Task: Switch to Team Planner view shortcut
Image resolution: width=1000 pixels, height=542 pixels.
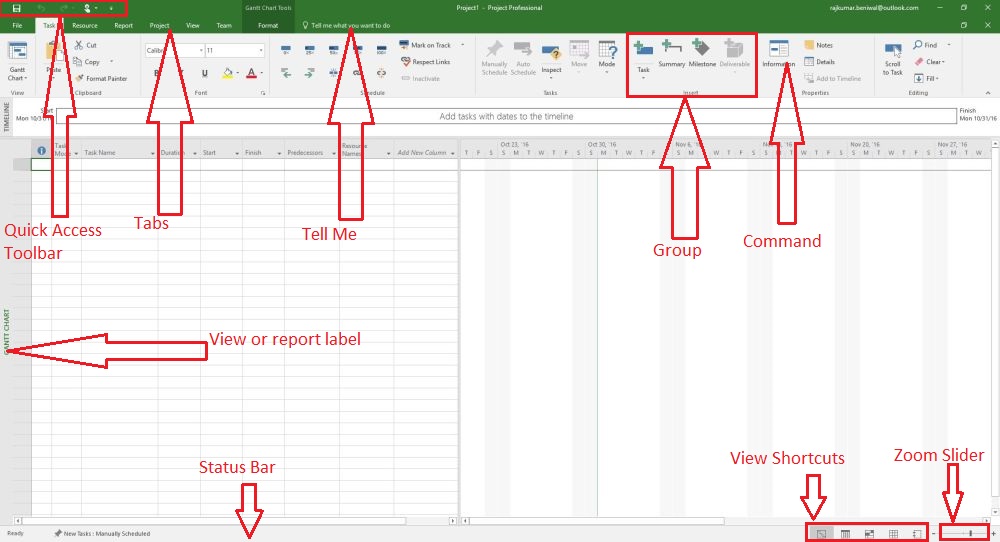Action: [869, 534]
